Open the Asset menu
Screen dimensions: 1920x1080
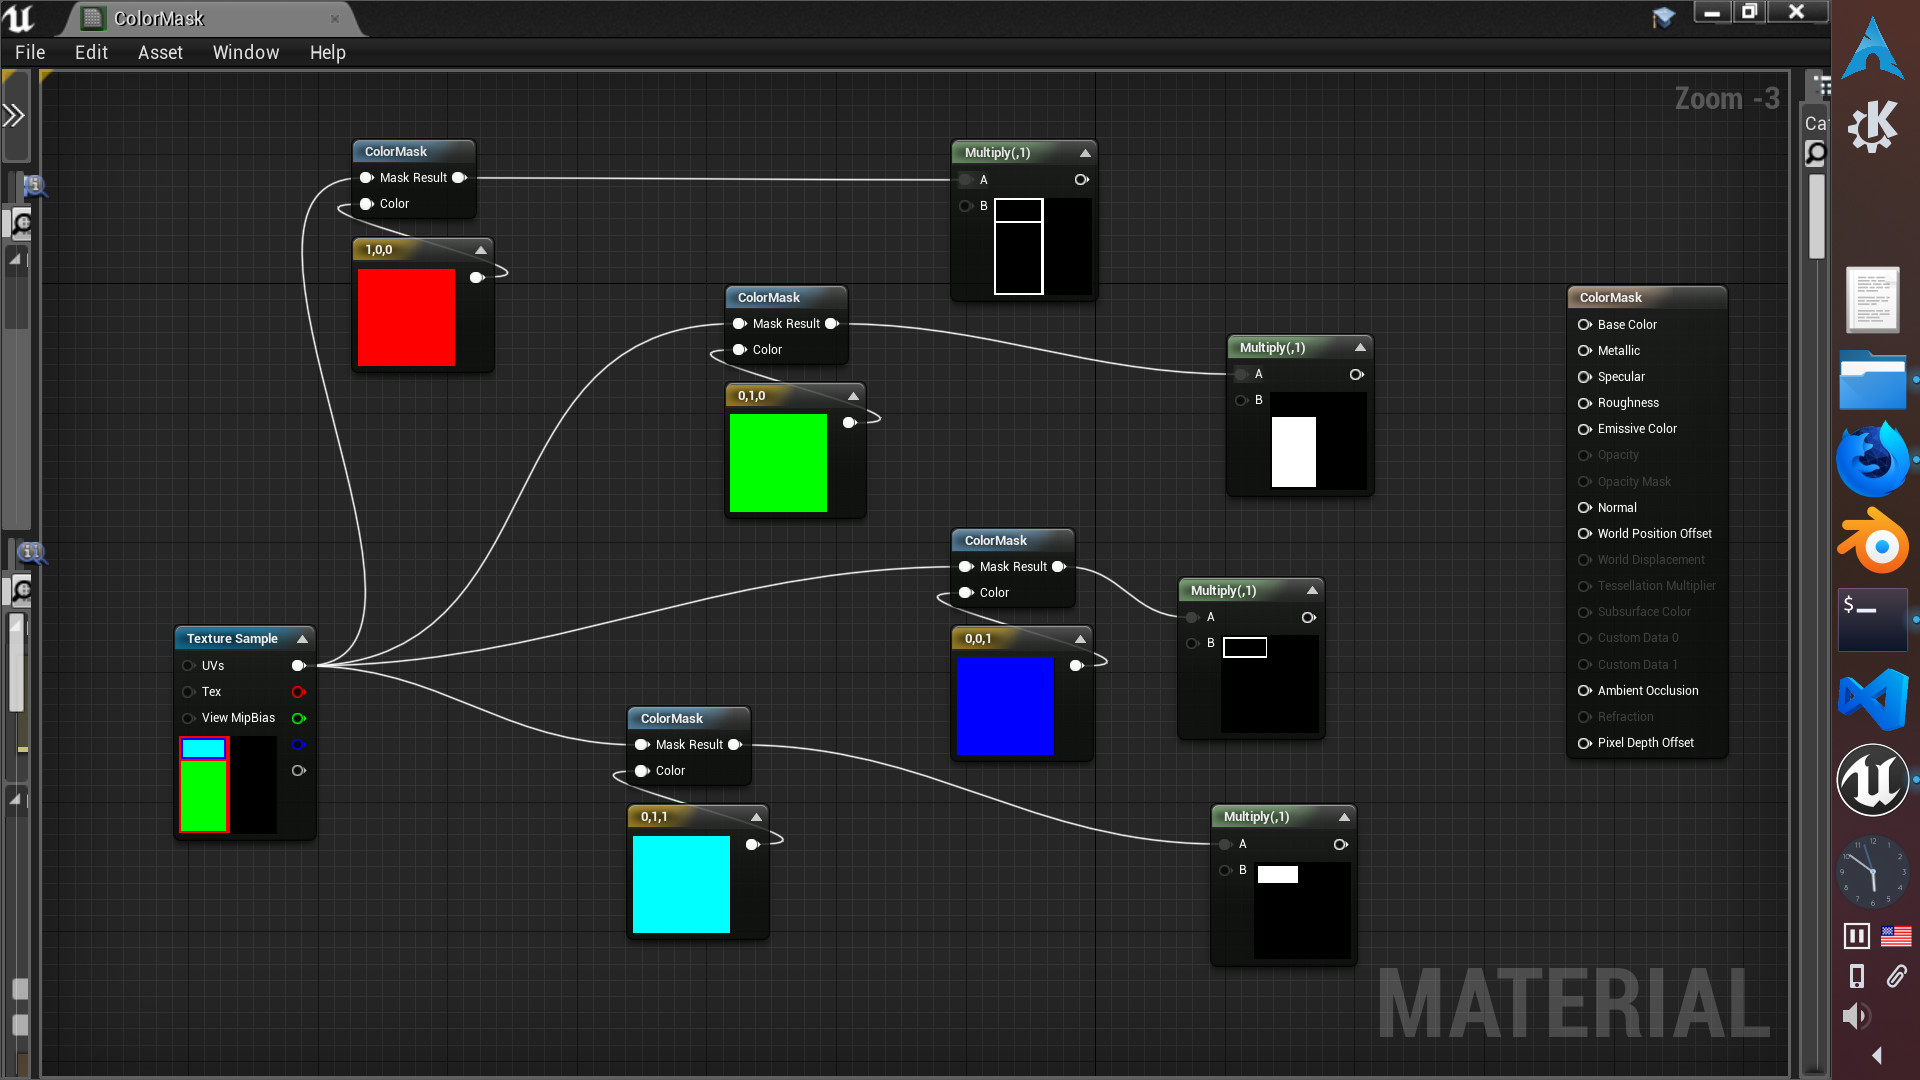click(x=160, y=52)
